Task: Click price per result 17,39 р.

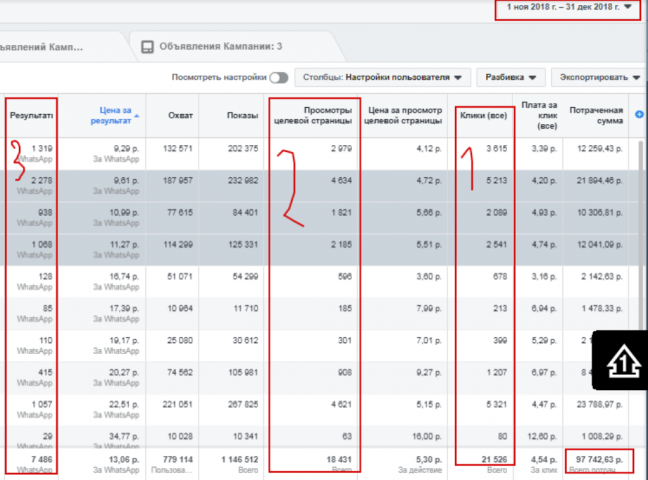Action: tap(124, 308)
